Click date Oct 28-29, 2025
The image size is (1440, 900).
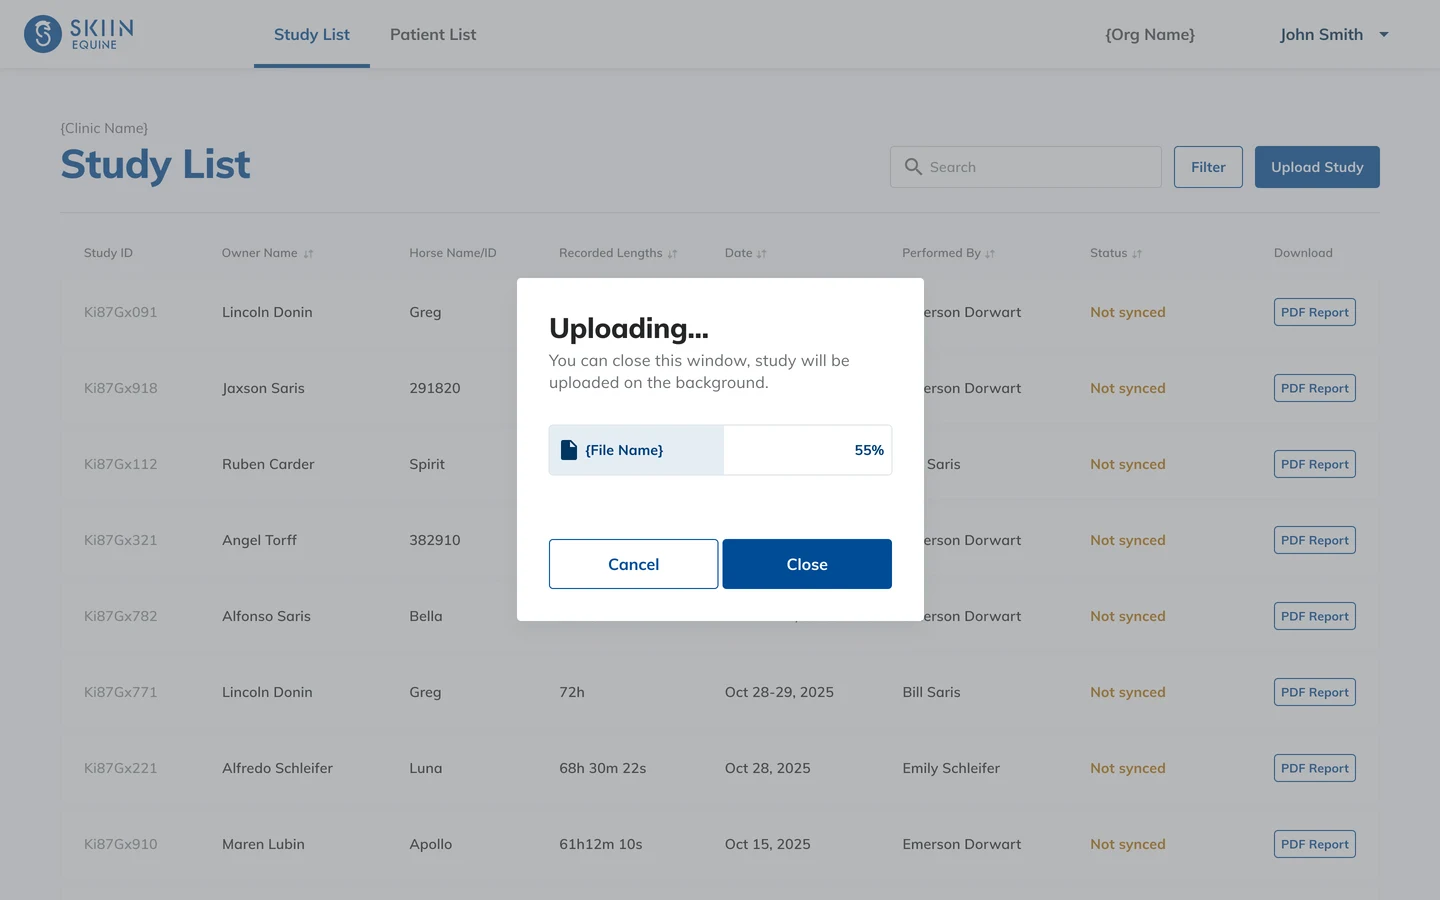[x=779, y=692]
